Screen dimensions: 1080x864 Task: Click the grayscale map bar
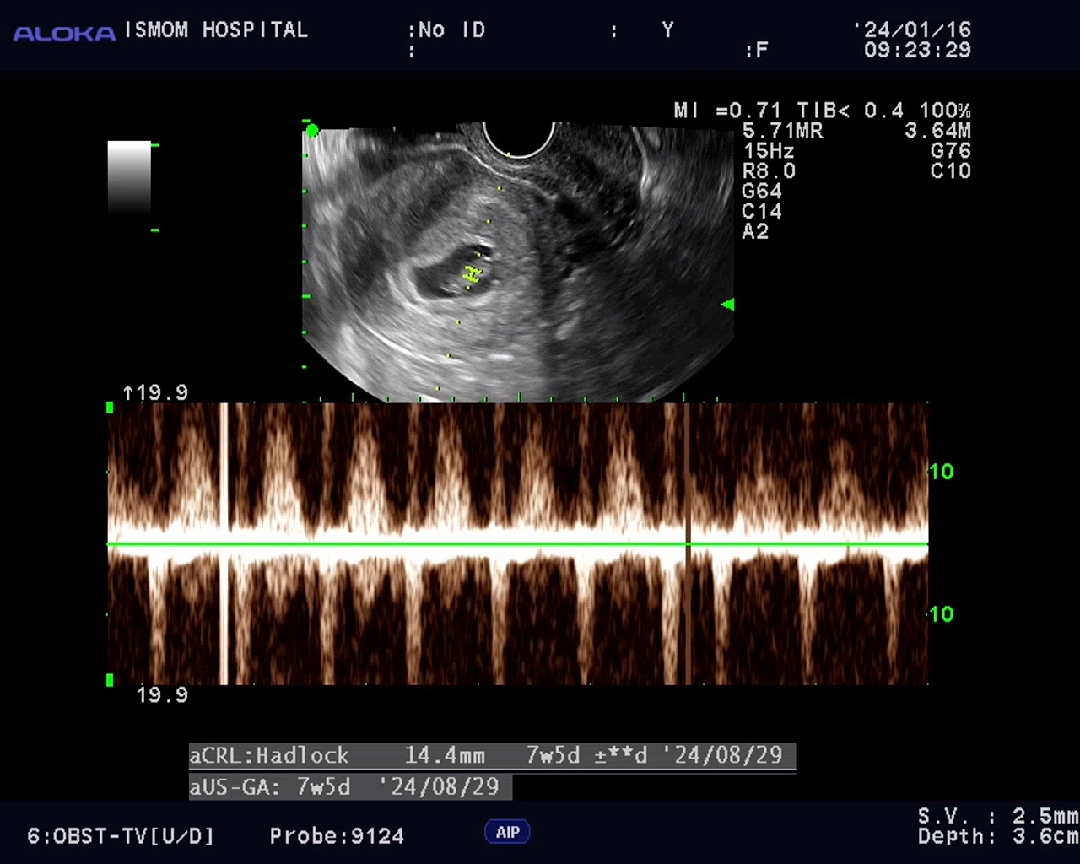pyautogui.click(x=128, y=177)
